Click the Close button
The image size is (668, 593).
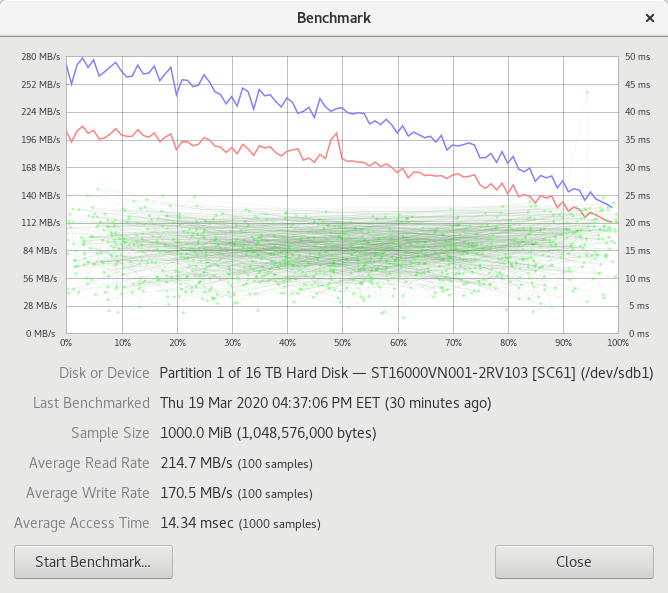(574, 561)
